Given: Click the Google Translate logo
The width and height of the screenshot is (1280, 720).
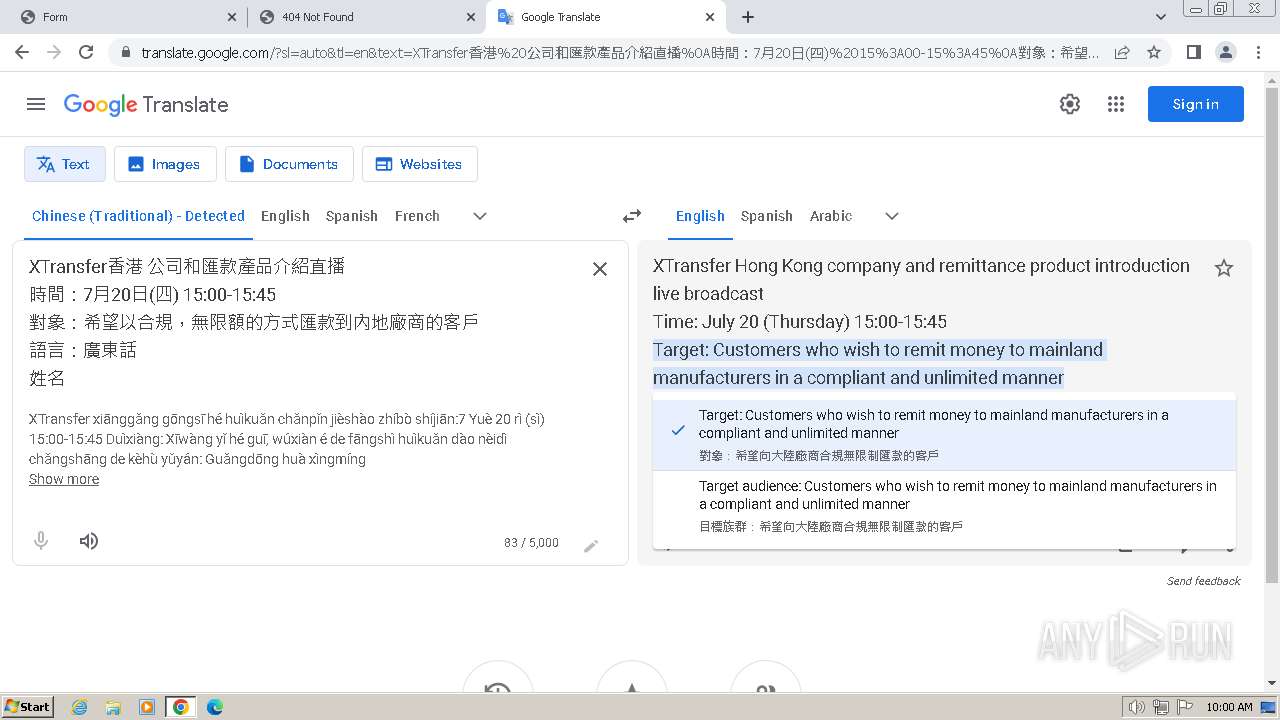Looking at the screenshot, I should coord(146,104).
